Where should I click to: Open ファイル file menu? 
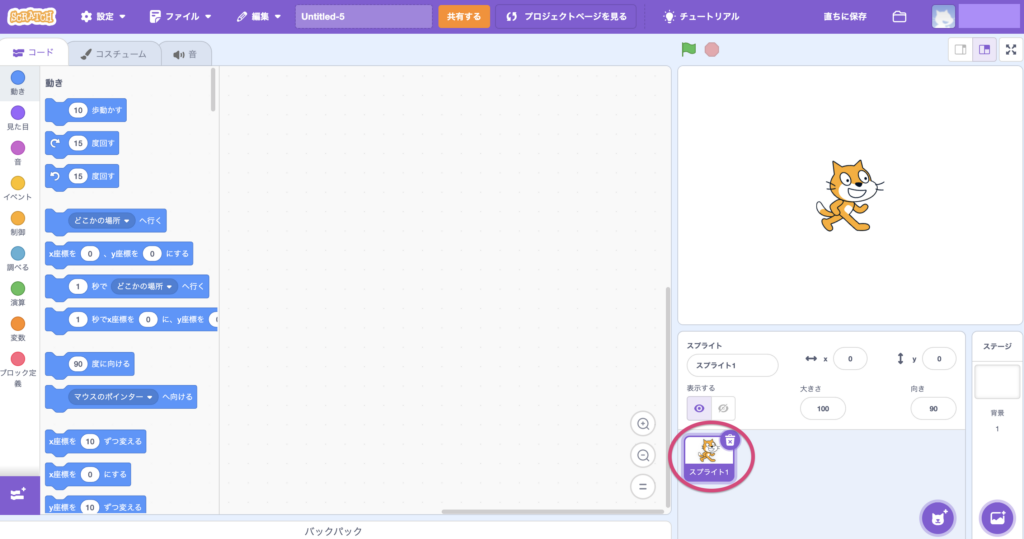pos(180,16)
